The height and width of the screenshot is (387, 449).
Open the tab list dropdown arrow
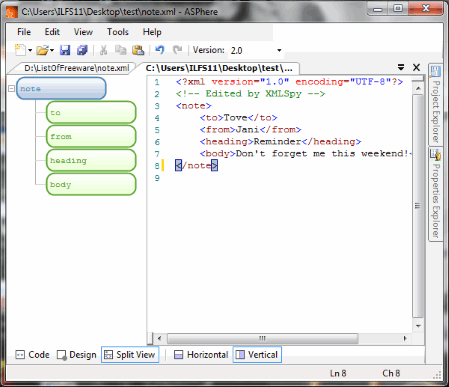pos(401,67)
